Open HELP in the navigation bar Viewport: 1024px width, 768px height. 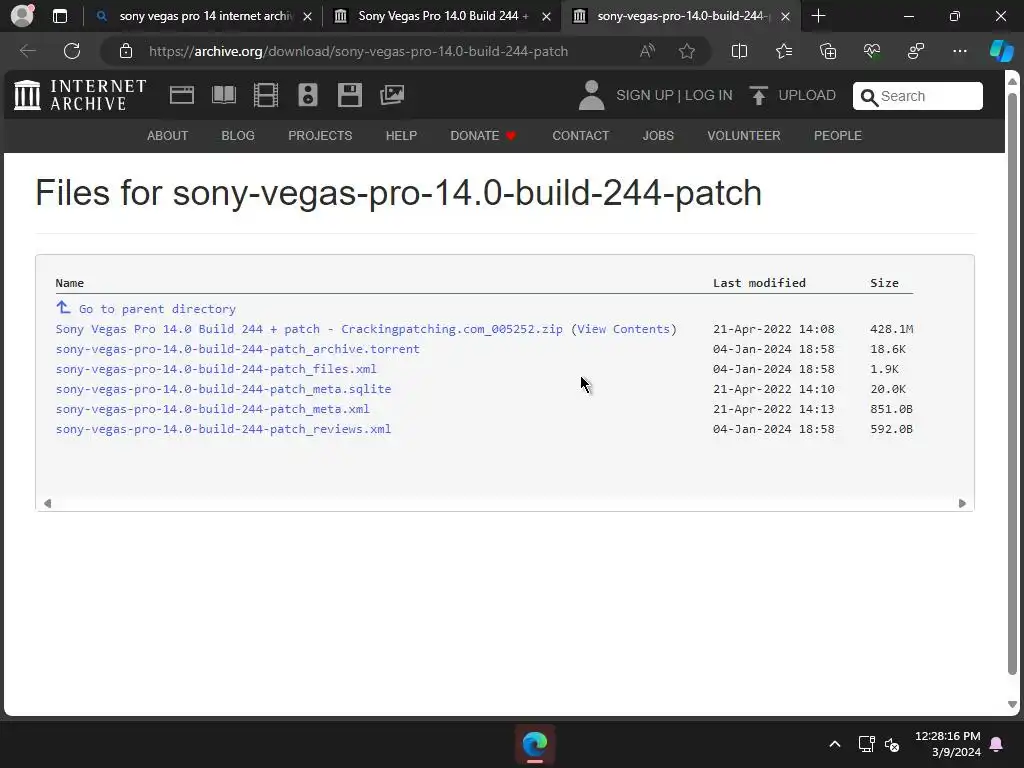tap(401, 135)
